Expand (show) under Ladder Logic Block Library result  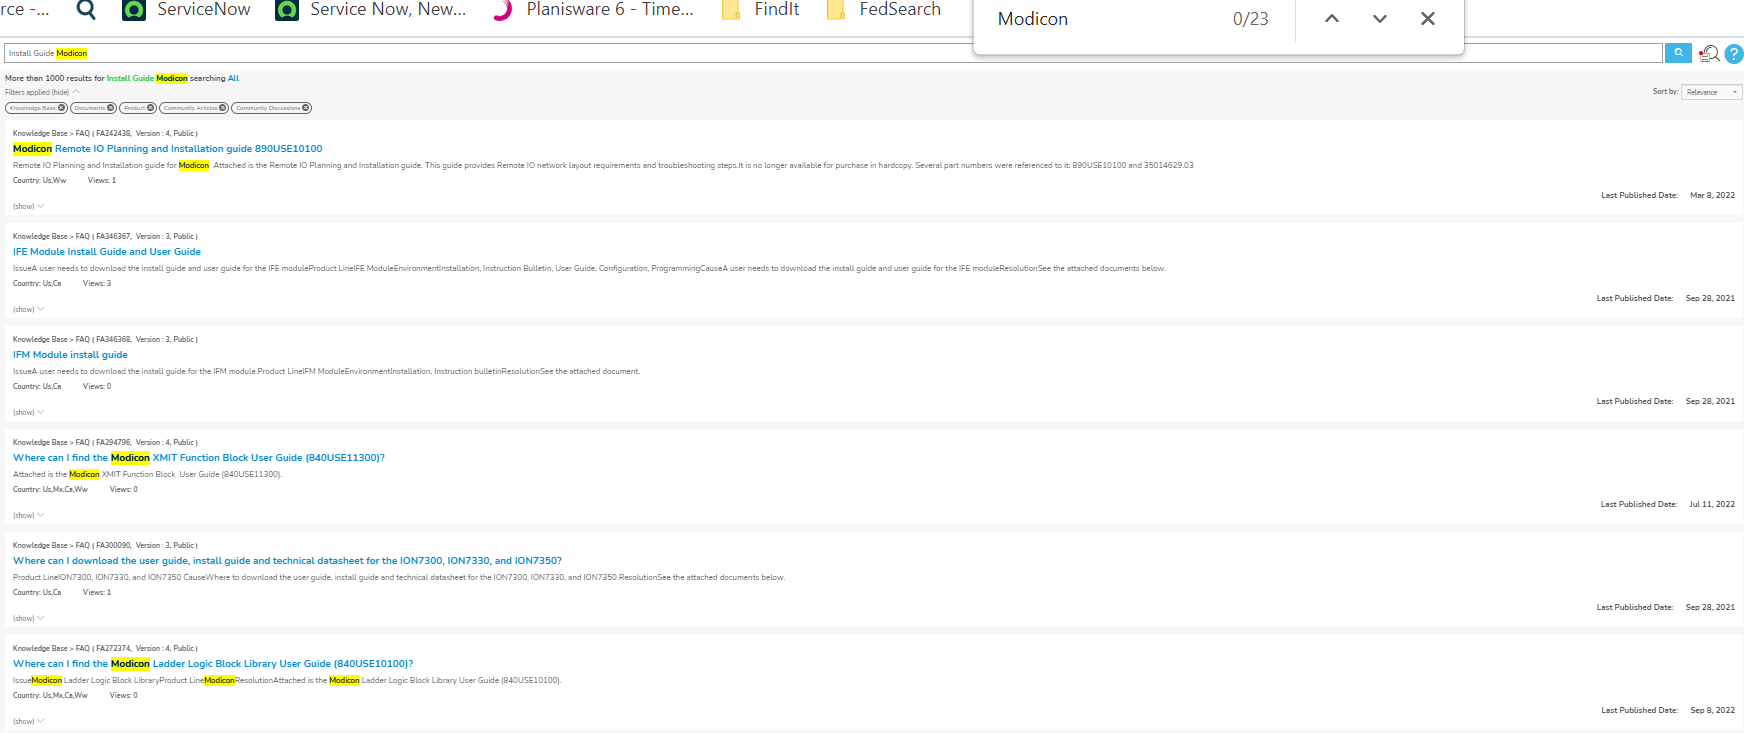click(x=28, y=721)
